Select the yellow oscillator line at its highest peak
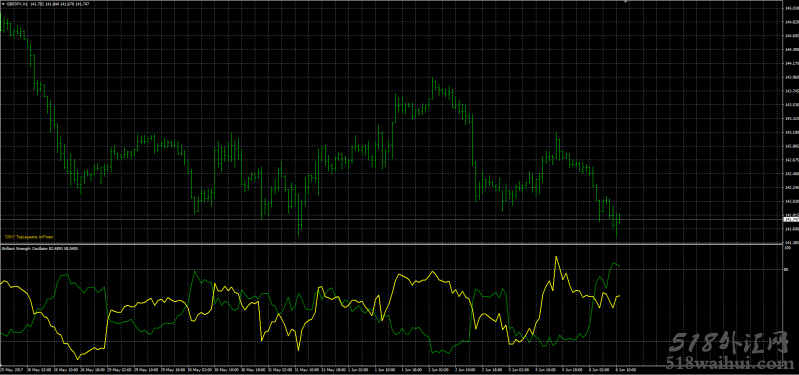 tap(556, 257)
